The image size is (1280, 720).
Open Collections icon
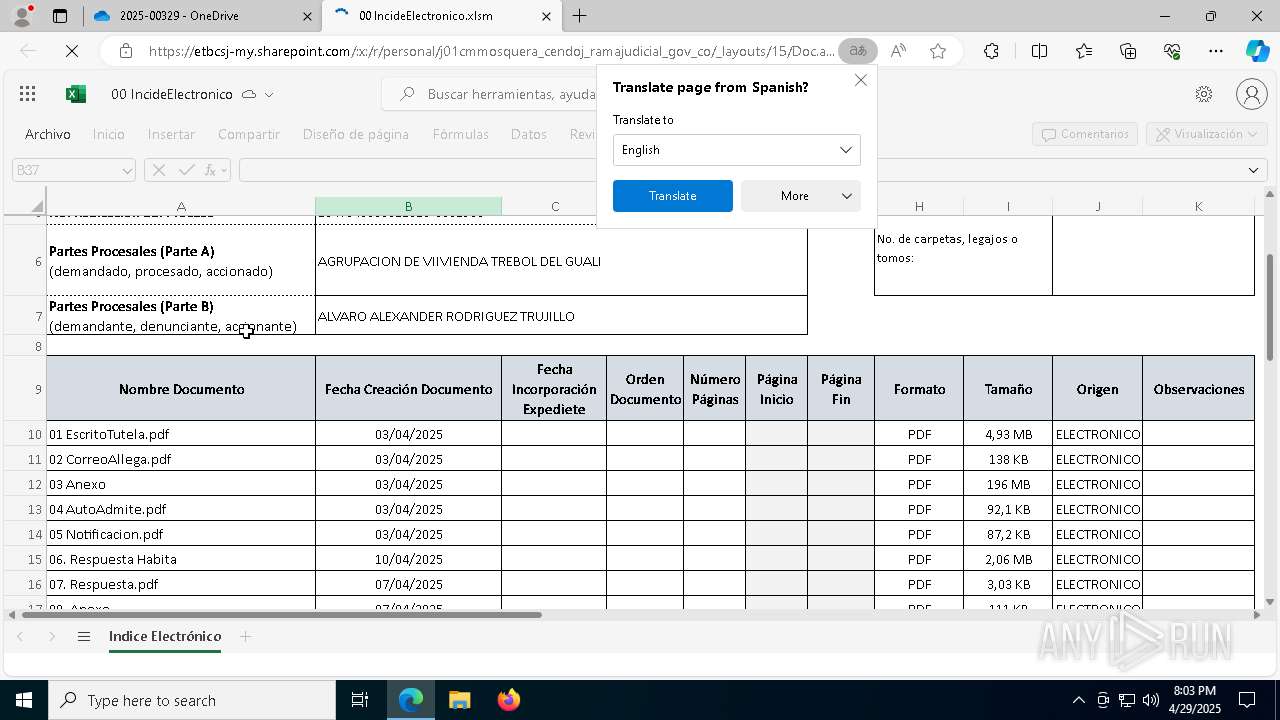[x=1128, y=51]
